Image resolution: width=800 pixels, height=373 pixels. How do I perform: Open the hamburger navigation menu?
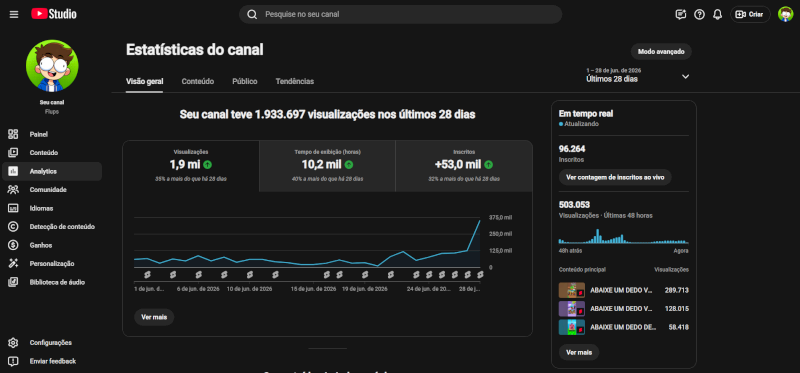click(14, 14)
